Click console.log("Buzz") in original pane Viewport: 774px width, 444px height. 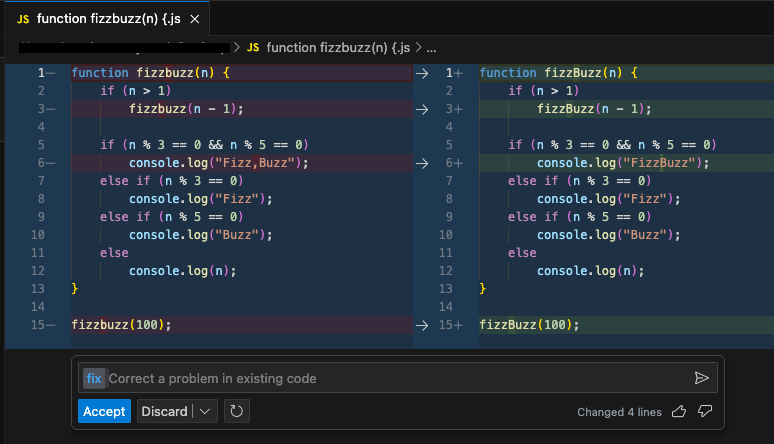click(200, 235)
